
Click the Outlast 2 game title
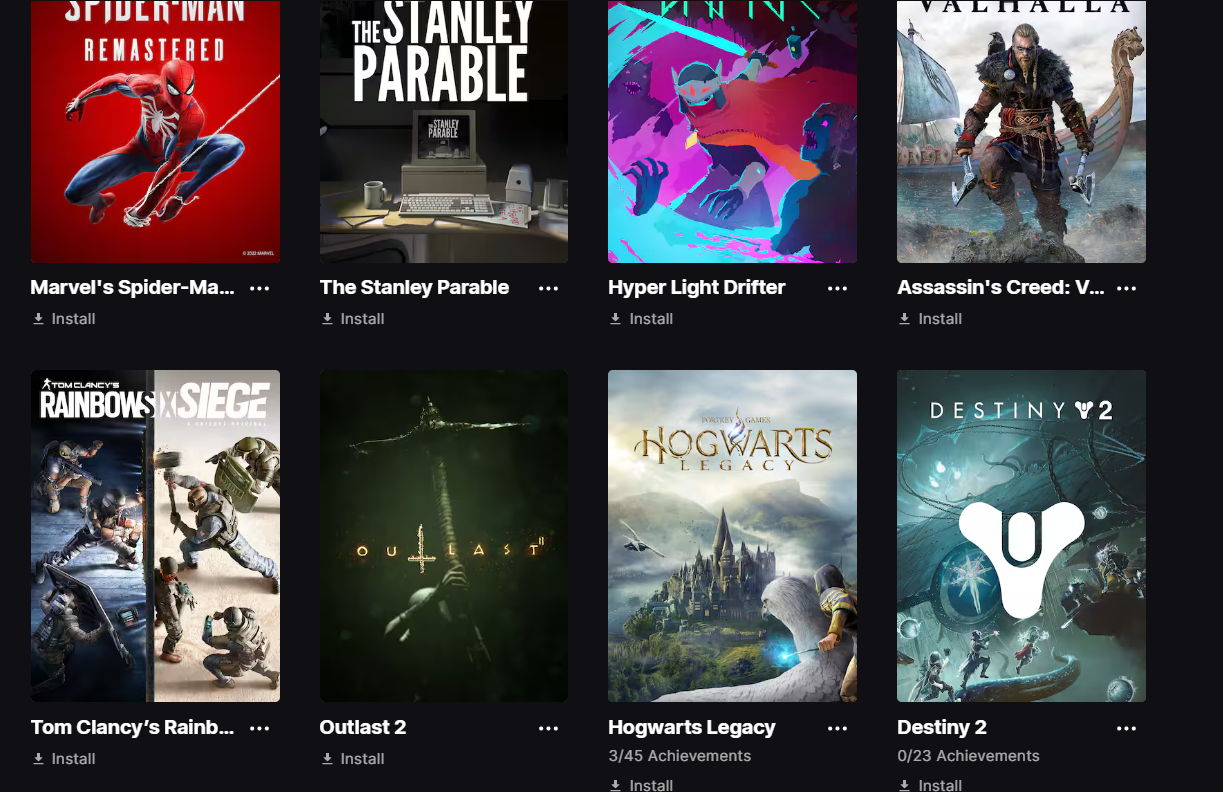363,727
